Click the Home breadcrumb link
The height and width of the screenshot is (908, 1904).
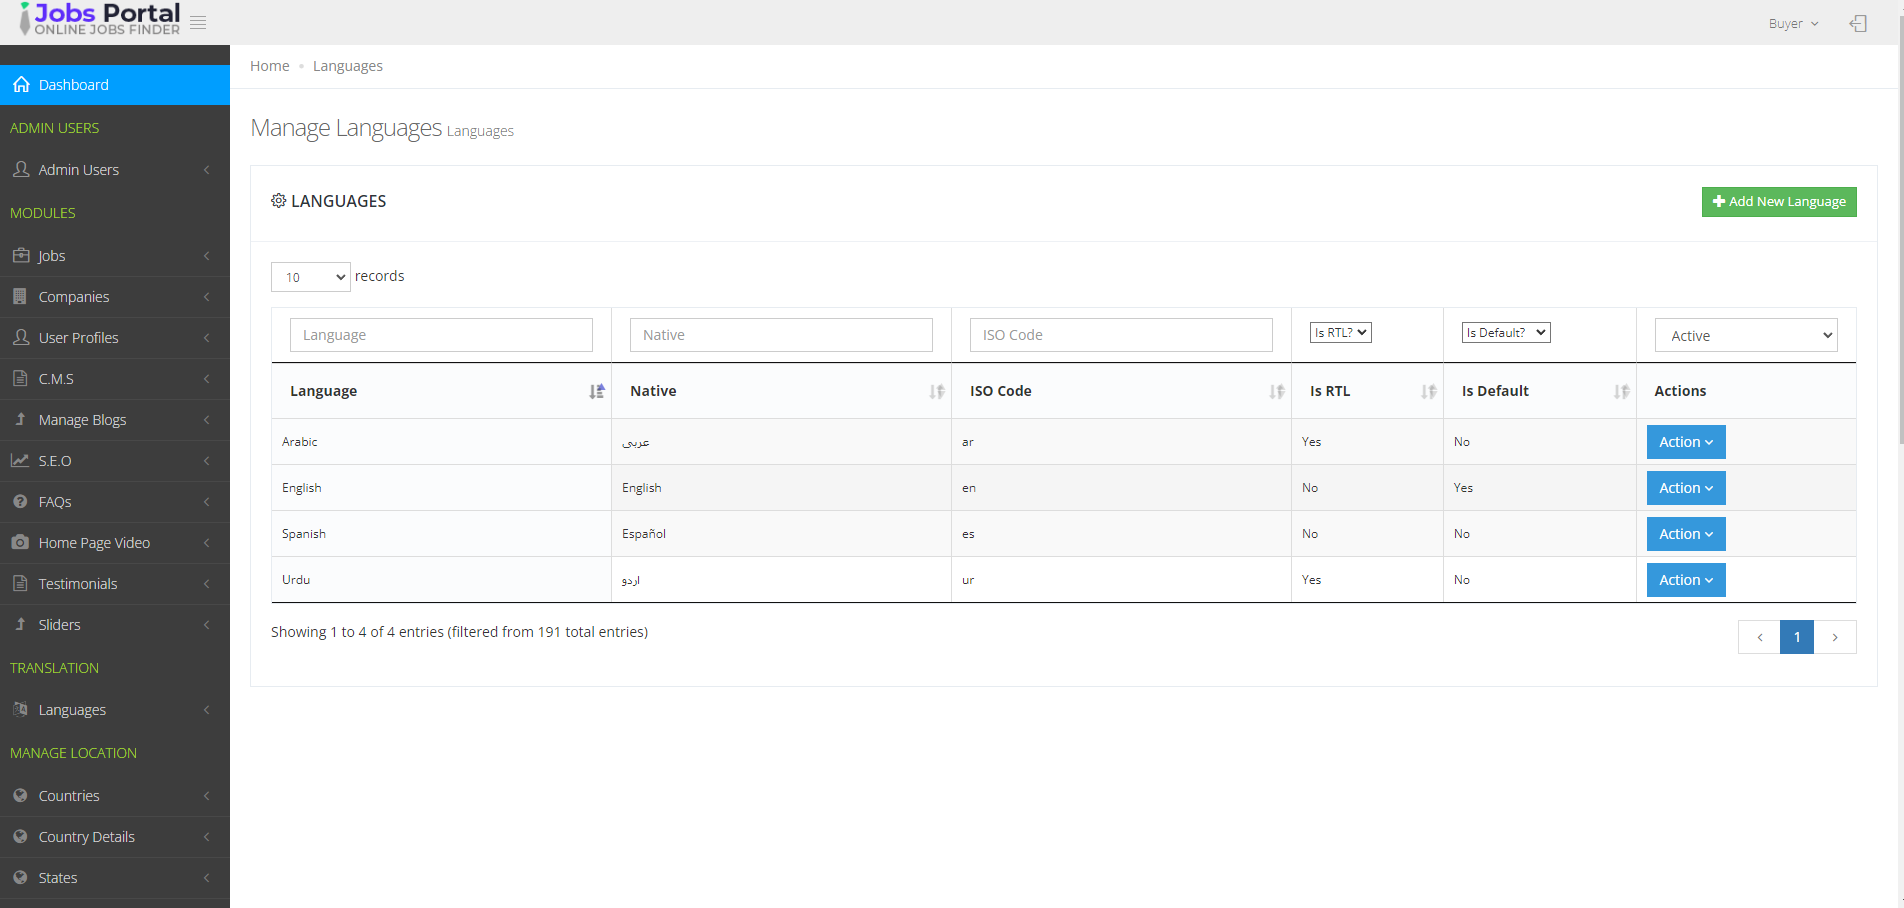click(269, 66)
